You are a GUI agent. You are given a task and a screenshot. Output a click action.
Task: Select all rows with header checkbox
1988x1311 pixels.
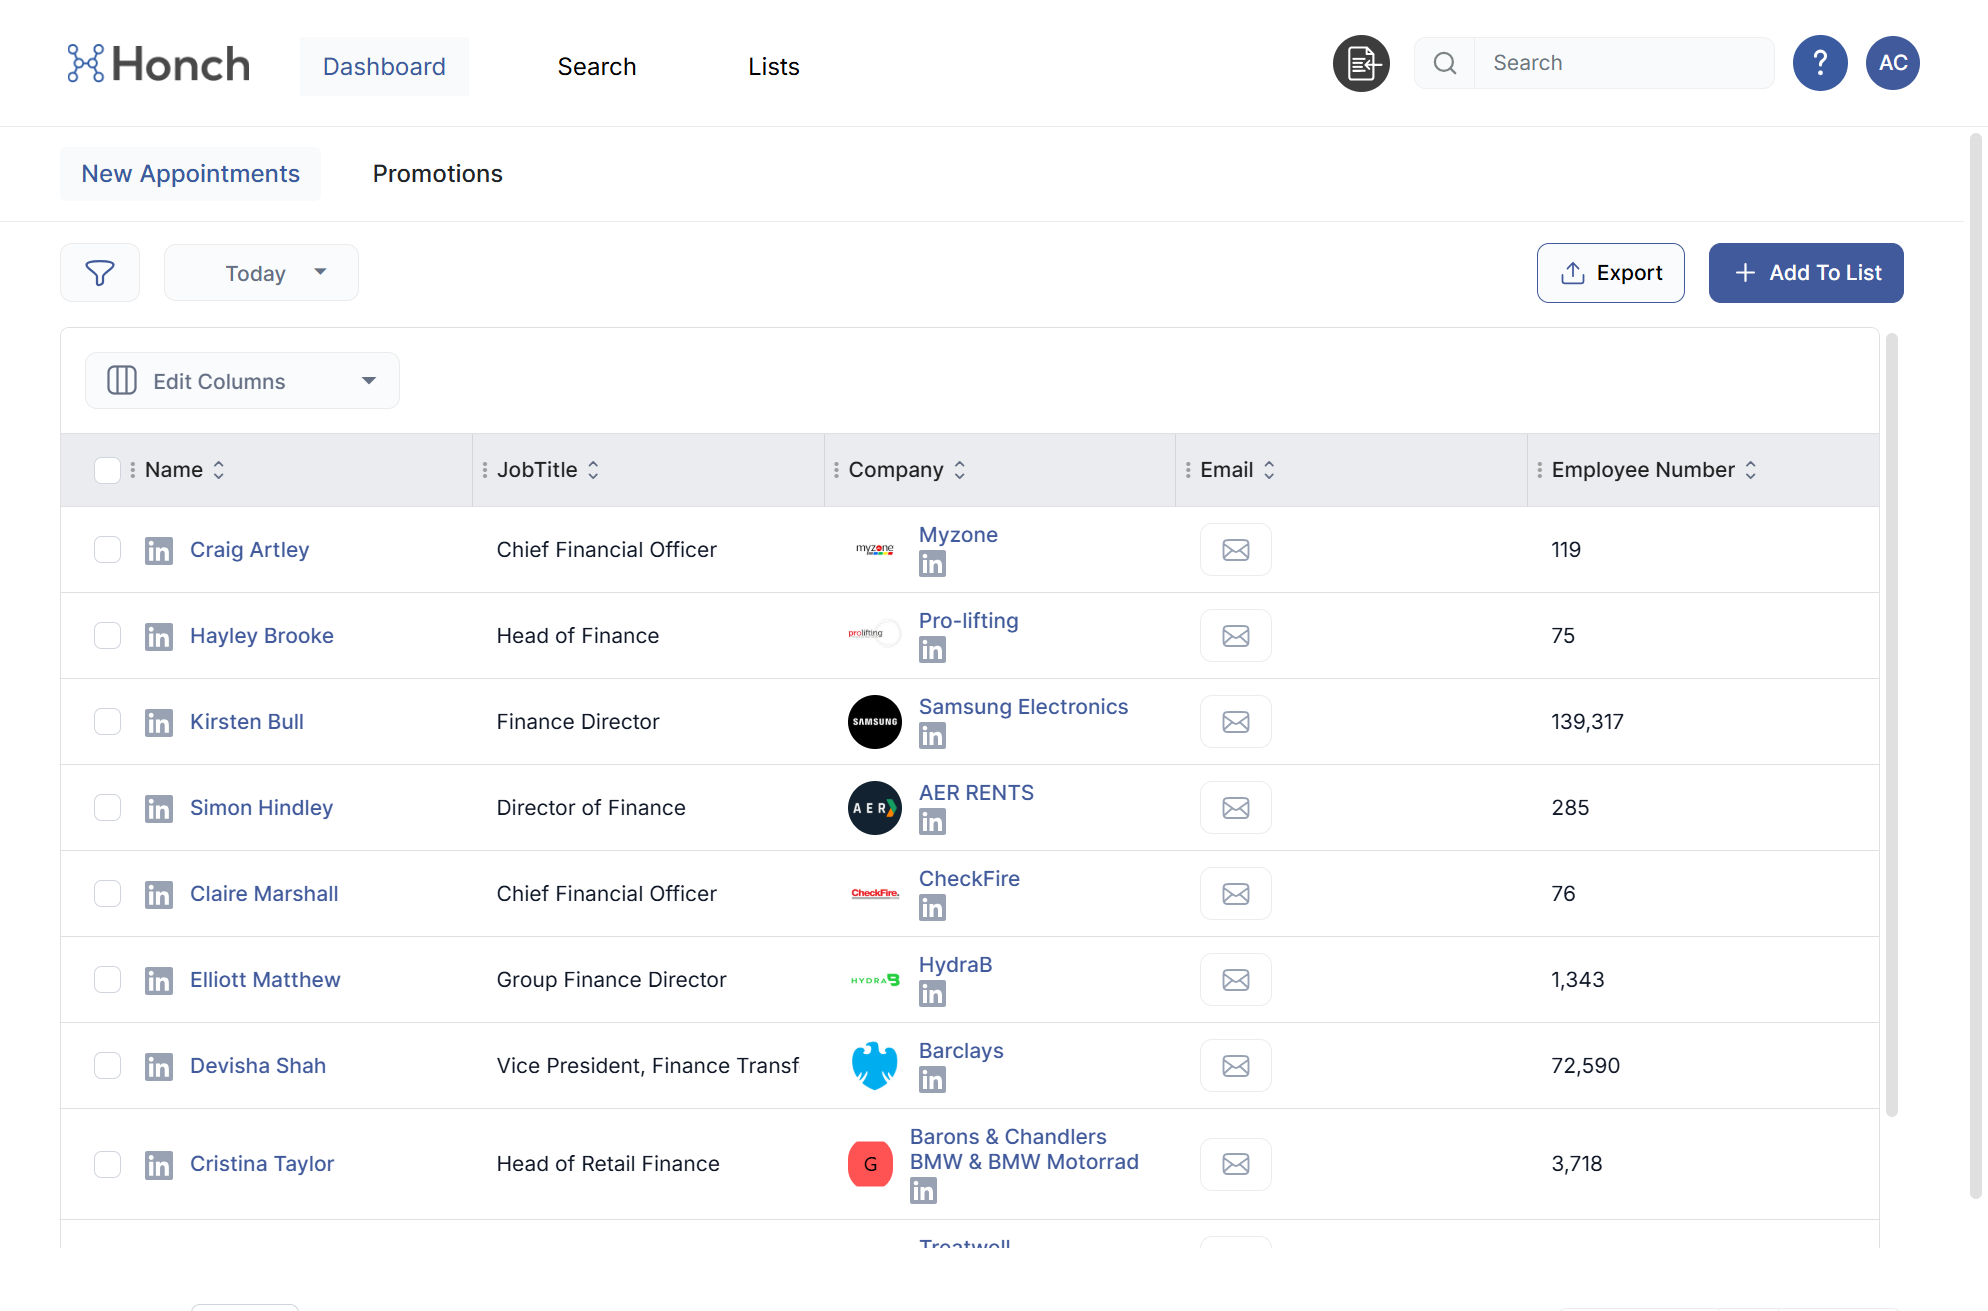point(107,470)
